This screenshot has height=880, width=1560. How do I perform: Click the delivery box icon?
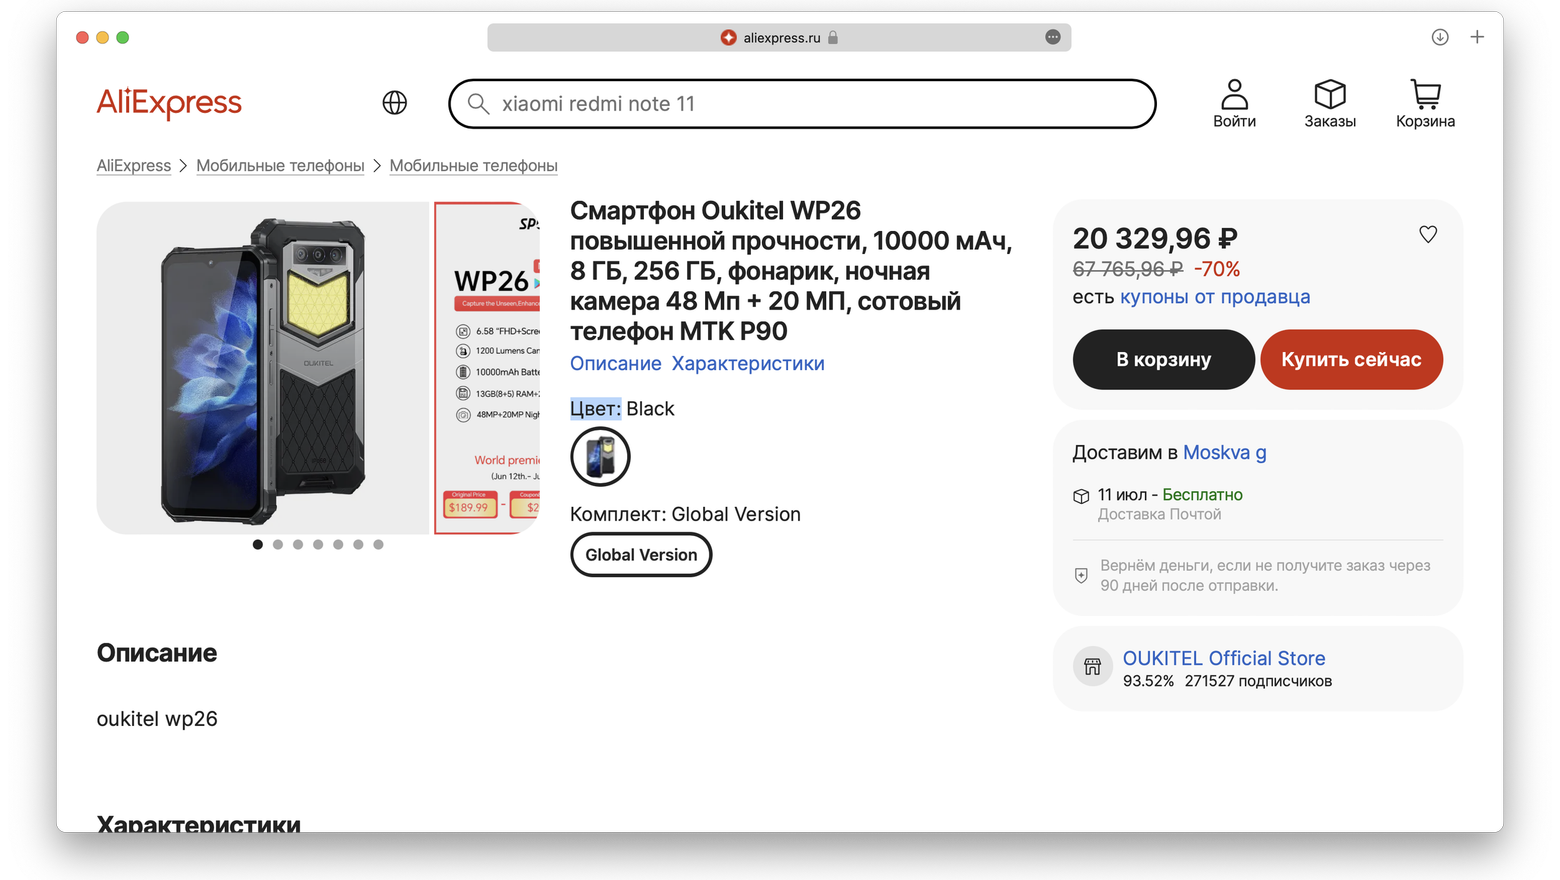click(1081, 496)
